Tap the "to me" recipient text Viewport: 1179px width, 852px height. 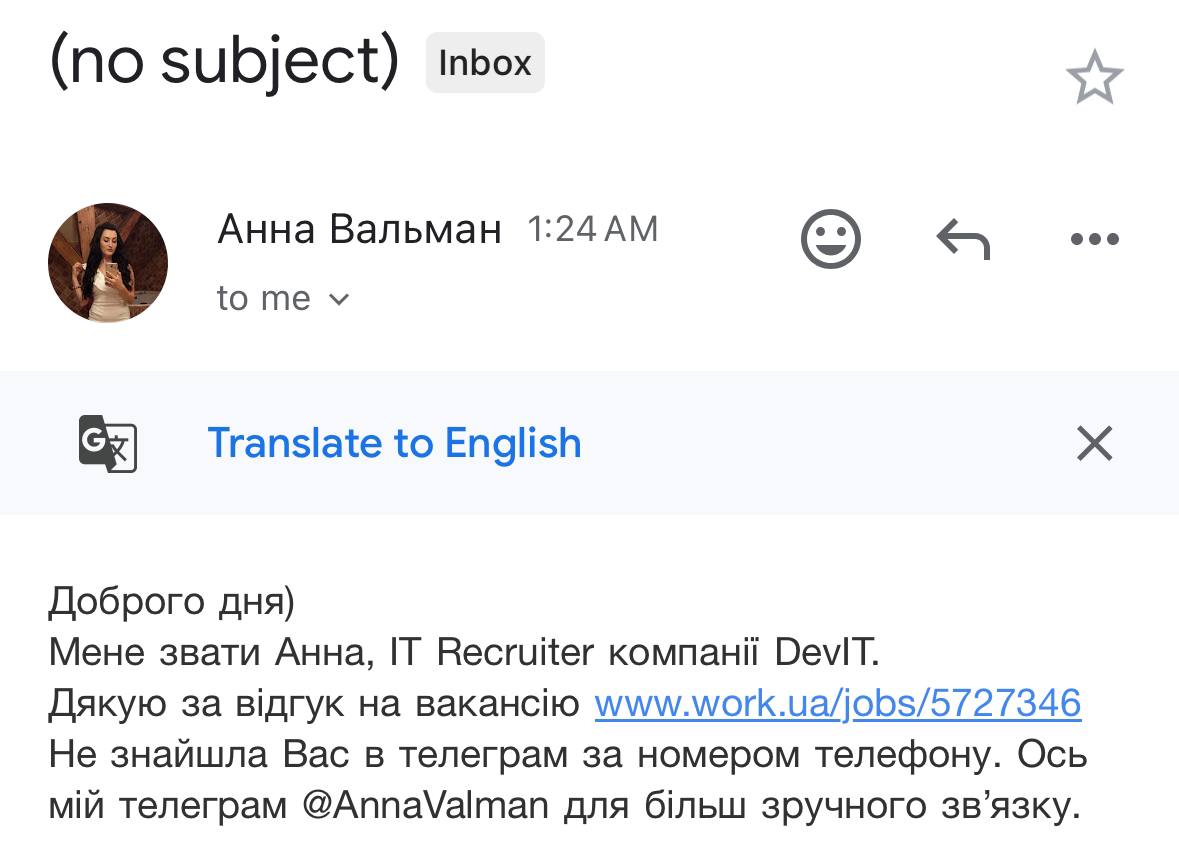click(x=264, y=299)
